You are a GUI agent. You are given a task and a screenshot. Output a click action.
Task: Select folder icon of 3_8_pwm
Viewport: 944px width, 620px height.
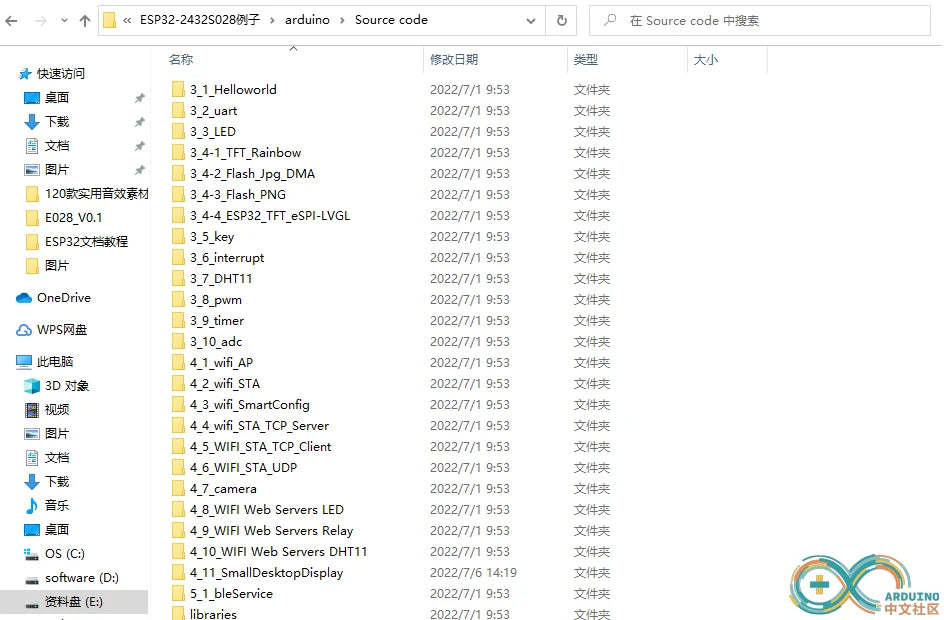click(x=178, y=300)
